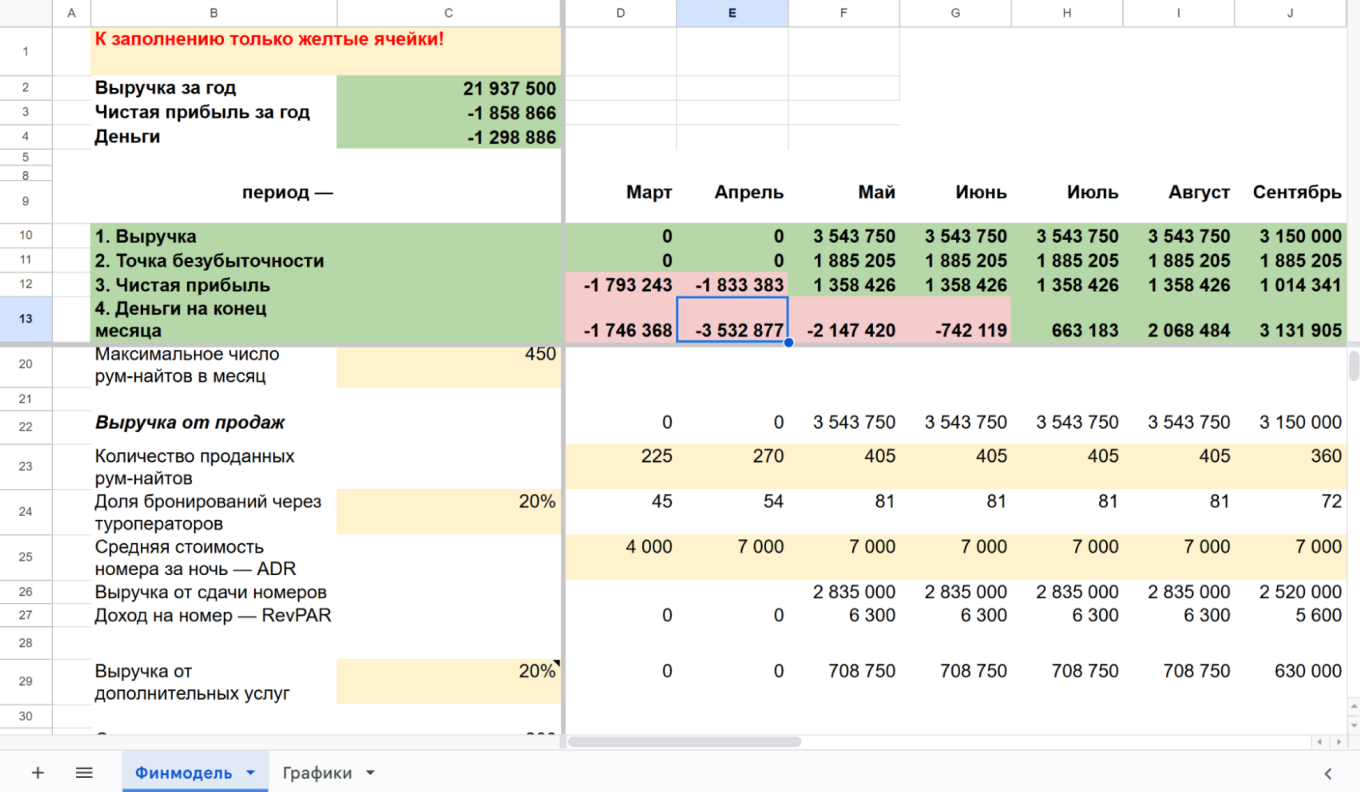
Task: Click the add new sheet plus icon
Action: (x=38, y=773)
